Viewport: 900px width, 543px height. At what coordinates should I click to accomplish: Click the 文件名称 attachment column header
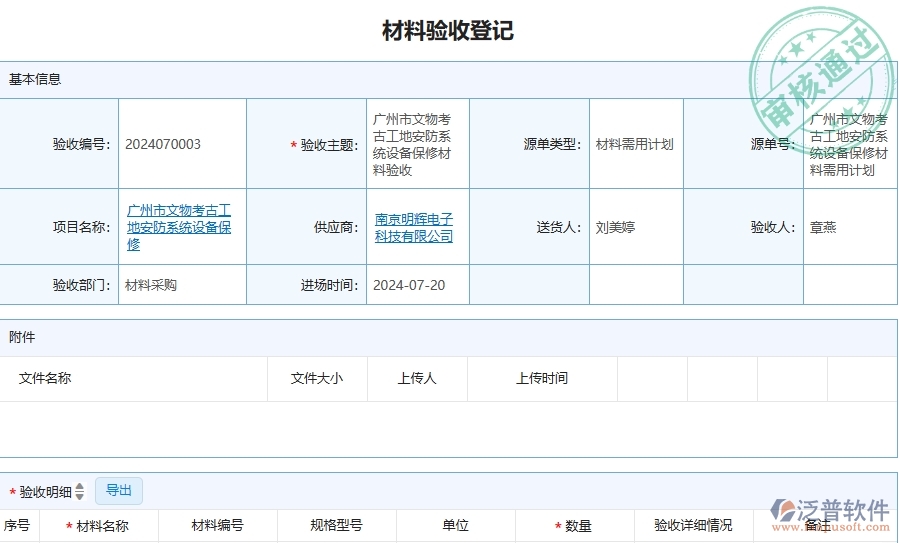click(x=45, y=378)
